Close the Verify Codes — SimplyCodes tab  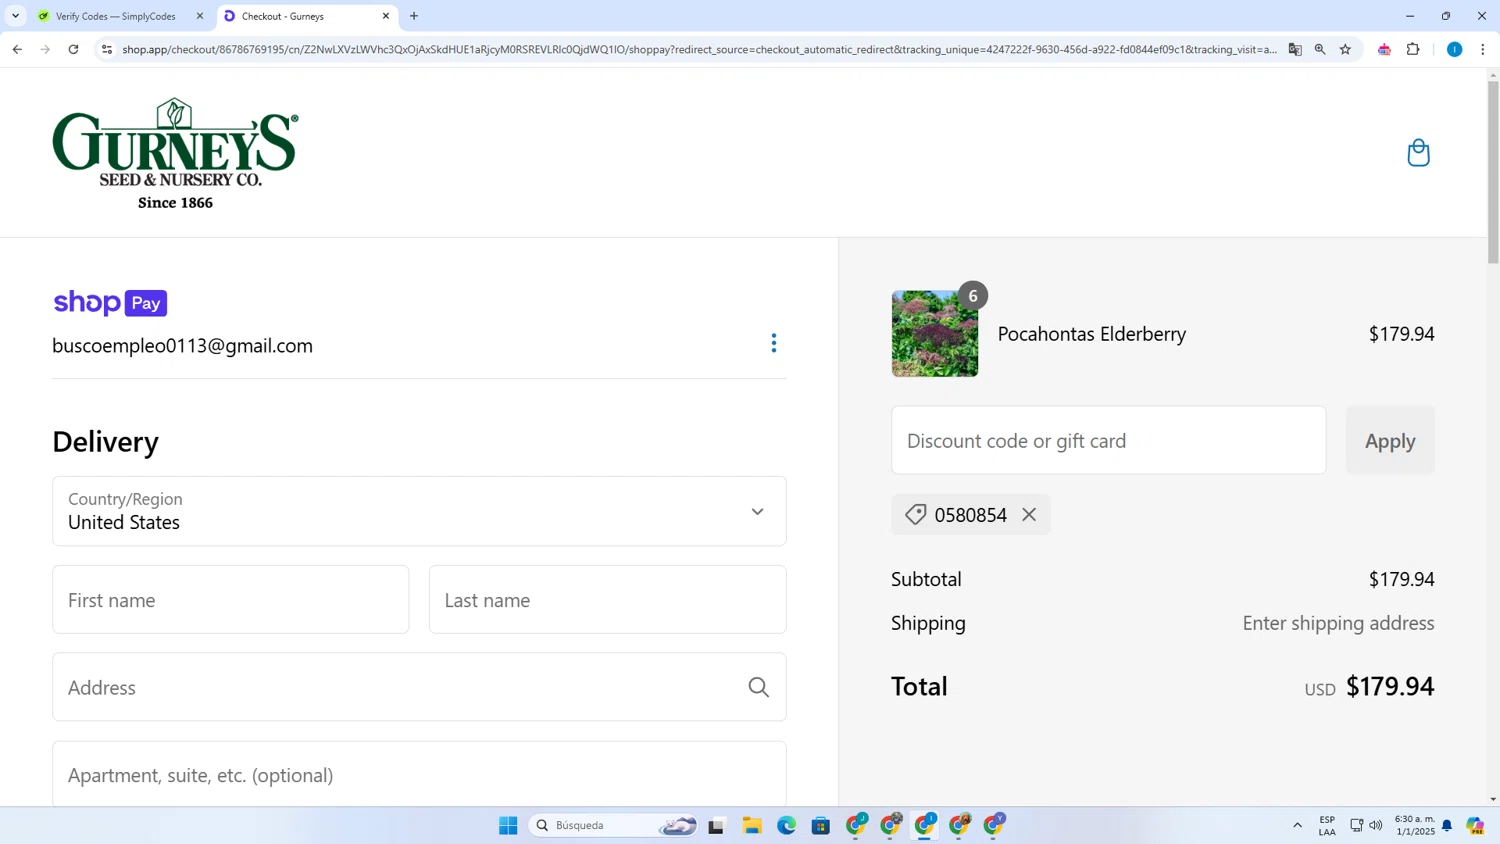tap(199, 16)
